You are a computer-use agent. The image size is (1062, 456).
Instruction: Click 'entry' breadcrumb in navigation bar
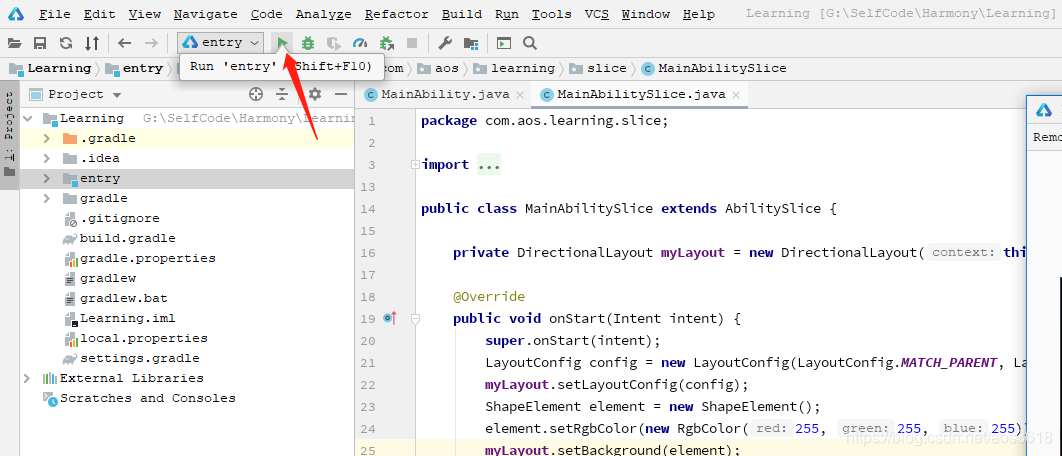135,68
